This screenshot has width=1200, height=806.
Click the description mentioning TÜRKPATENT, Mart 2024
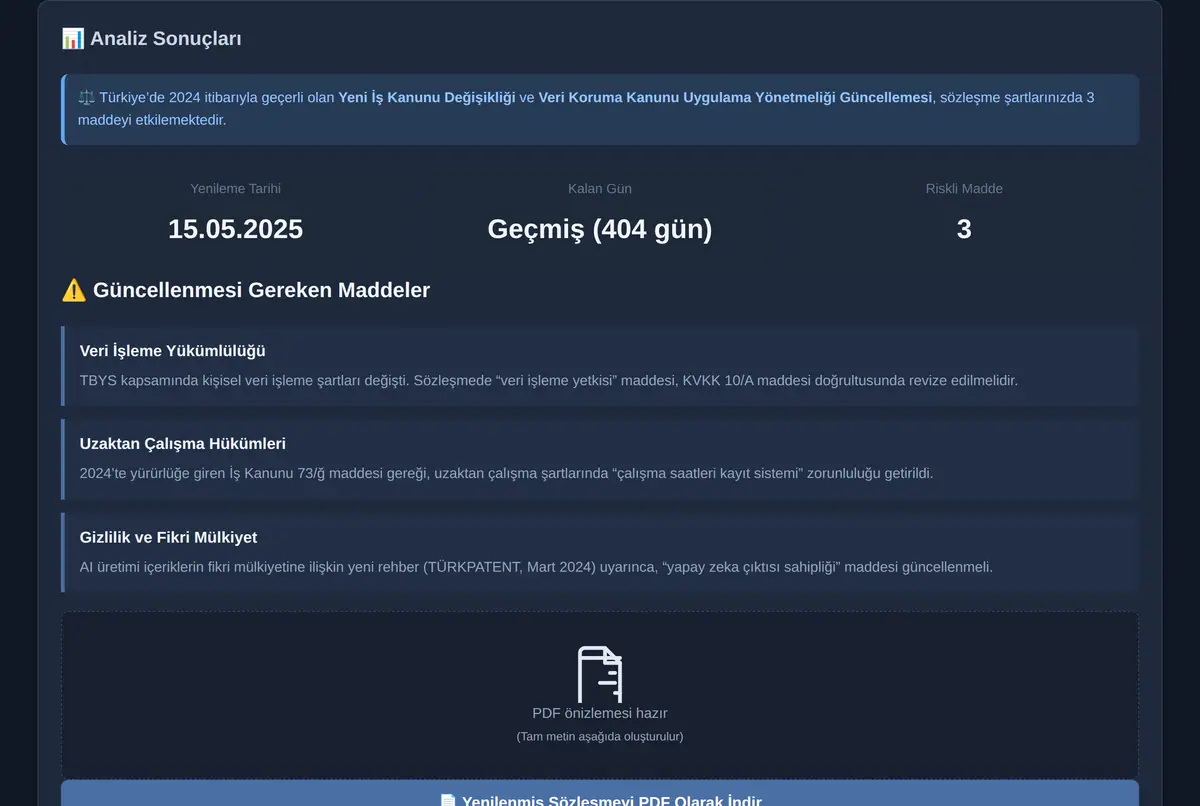click(536, 567)
